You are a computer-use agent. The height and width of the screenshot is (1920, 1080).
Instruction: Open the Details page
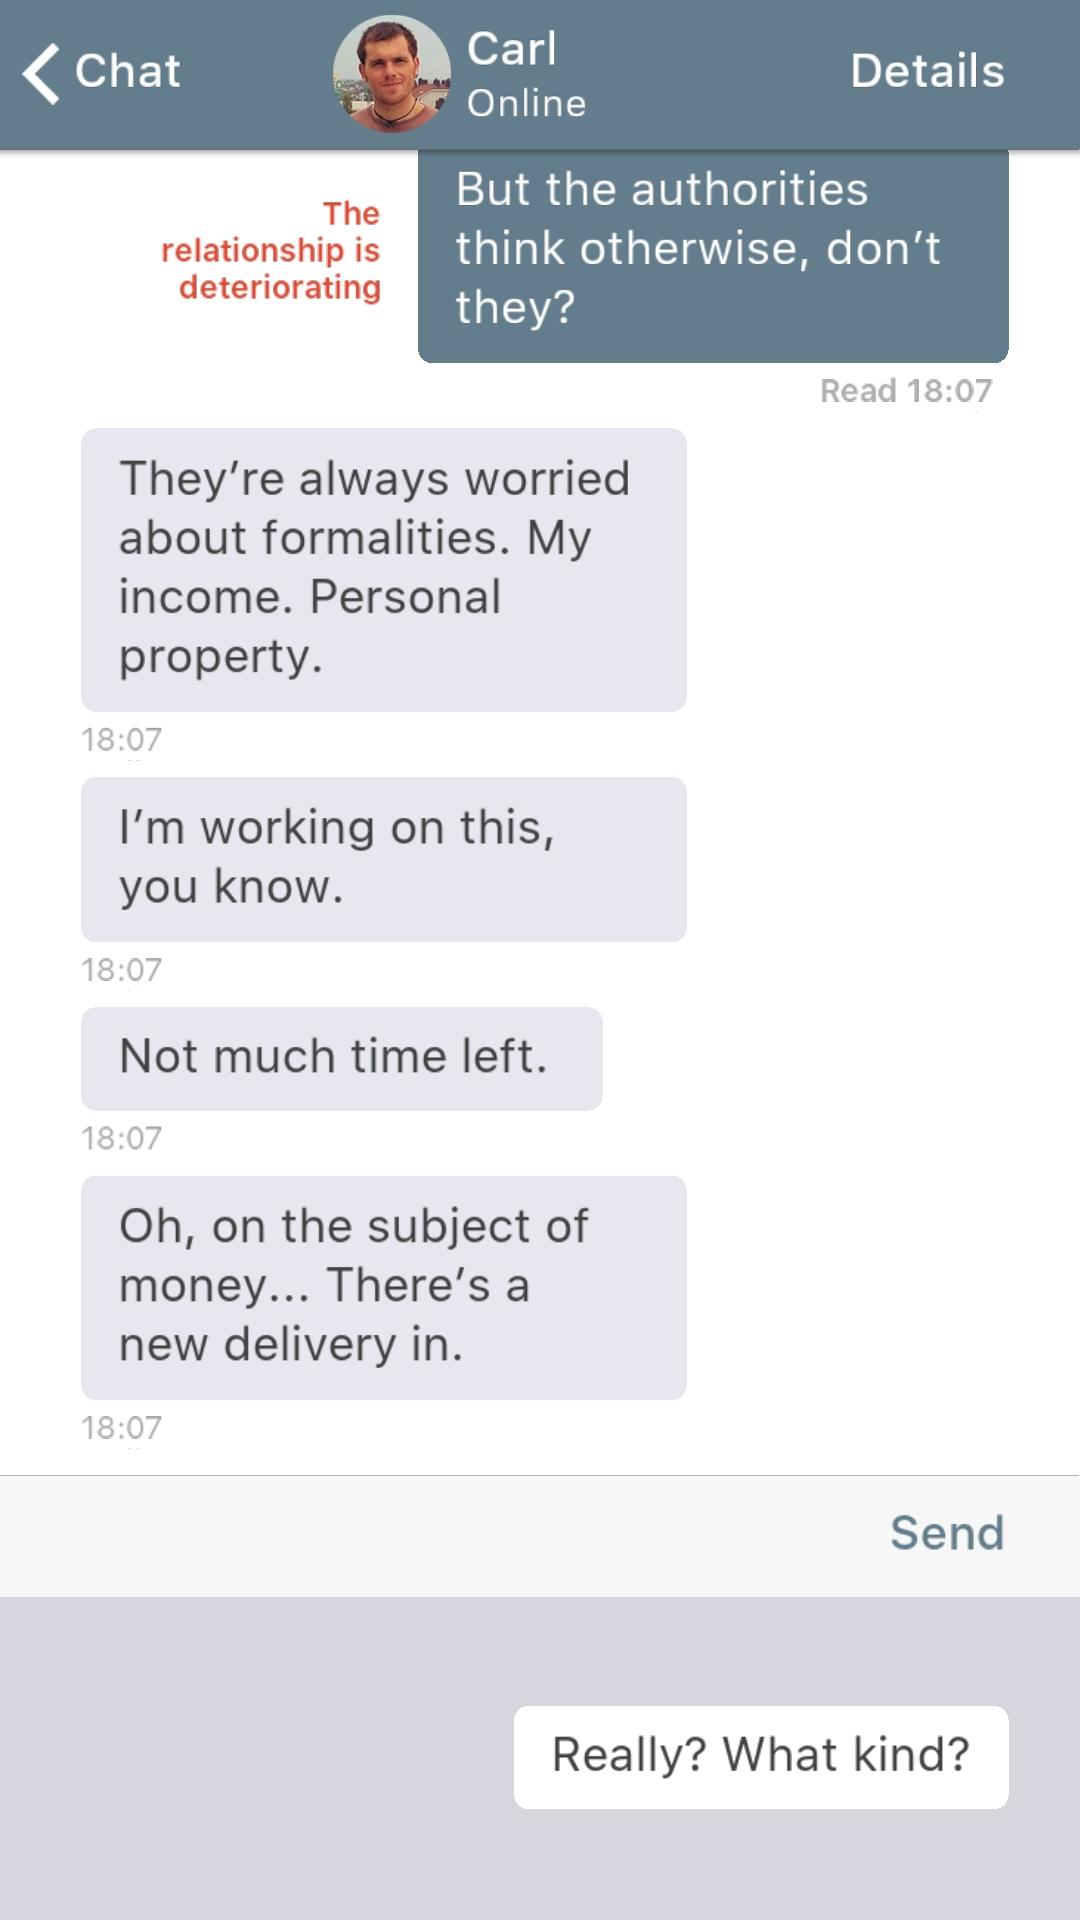pos(927,72)
